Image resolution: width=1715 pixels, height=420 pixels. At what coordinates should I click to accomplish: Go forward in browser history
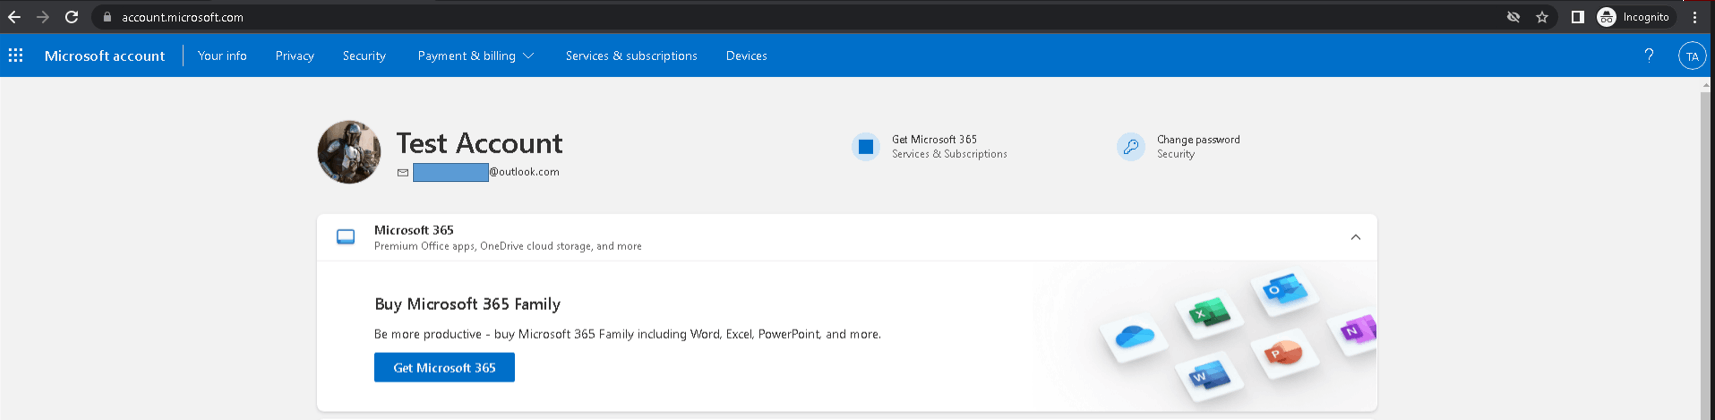(42, 17)
